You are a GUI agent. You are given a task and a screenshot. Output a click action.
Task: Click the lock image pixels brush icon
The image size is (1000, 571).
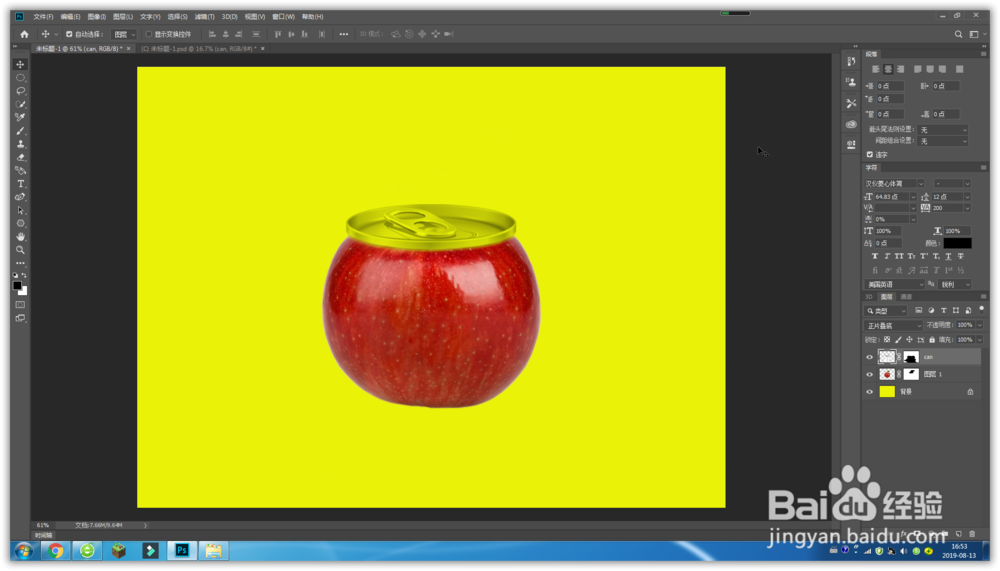898,340
